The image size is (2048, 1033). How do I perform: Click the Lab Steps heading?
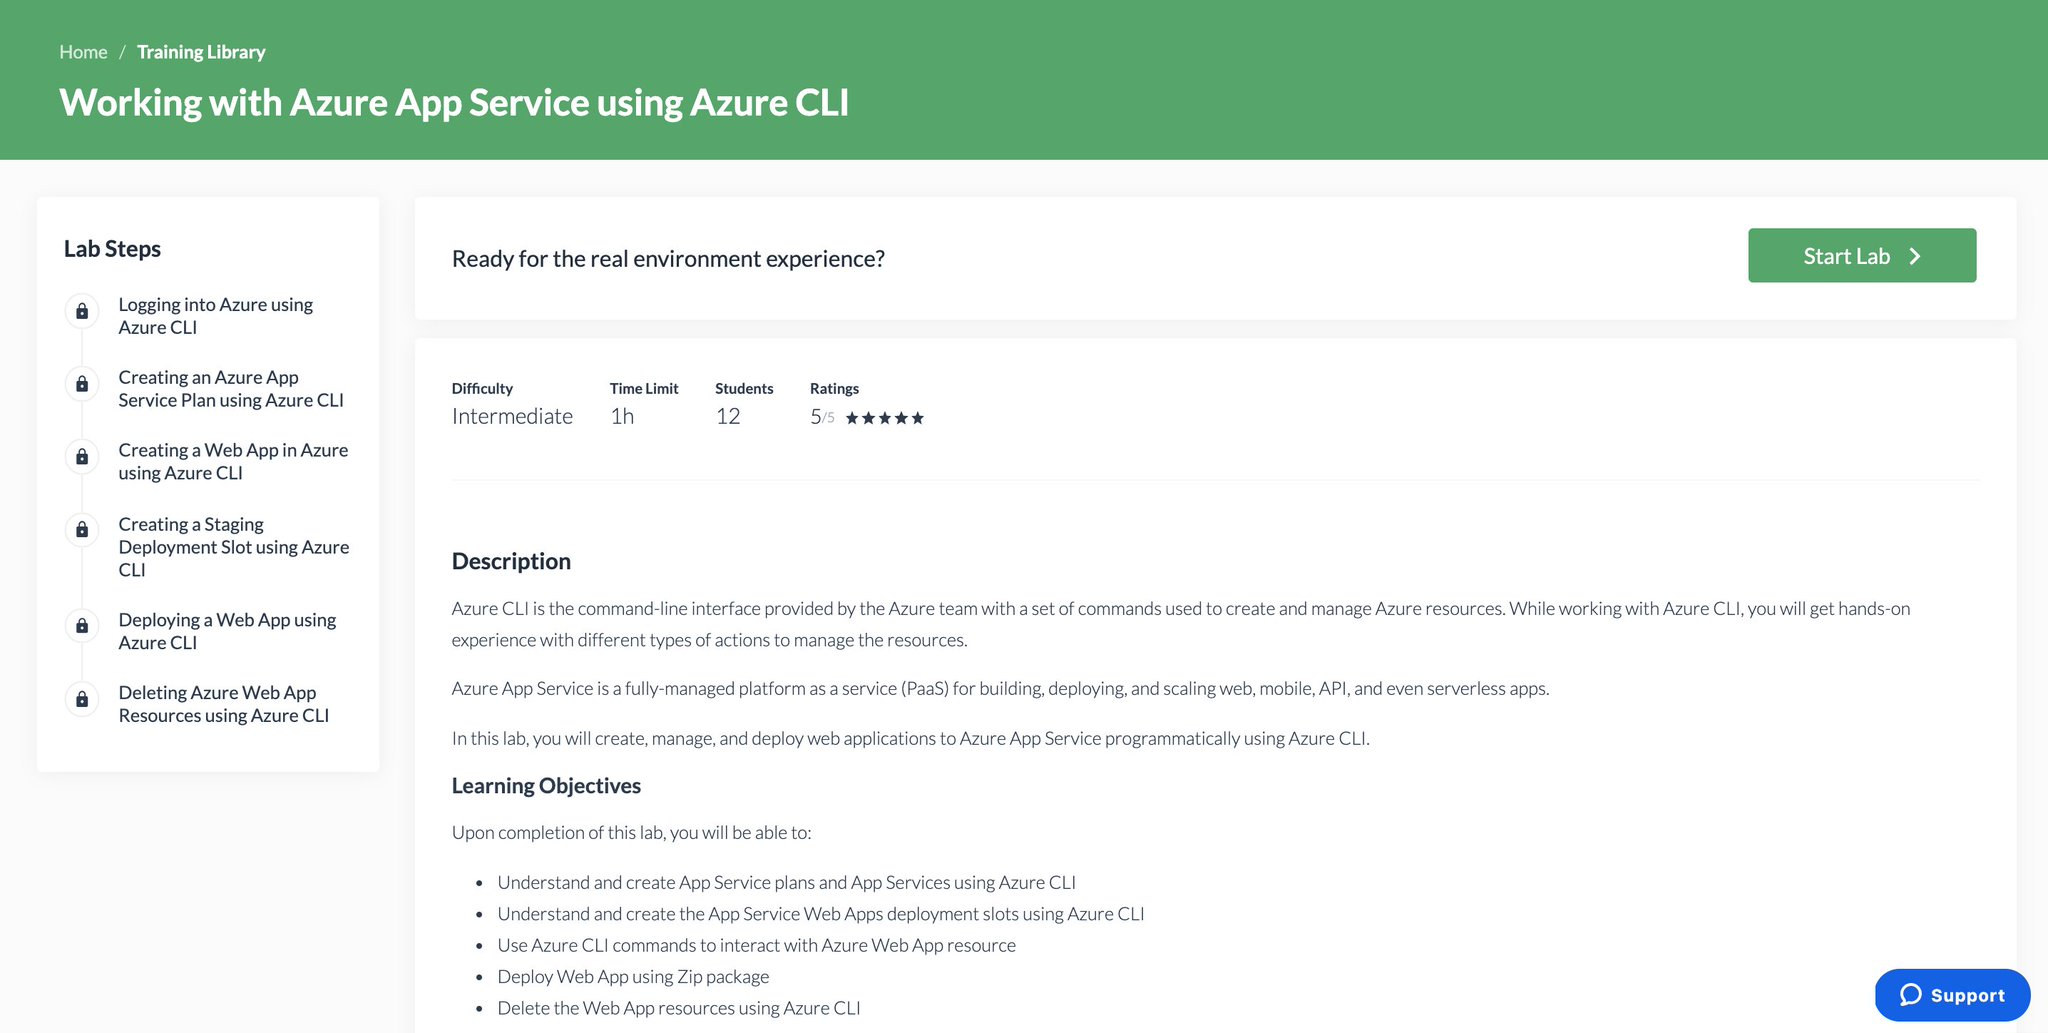tap(112, 249)
